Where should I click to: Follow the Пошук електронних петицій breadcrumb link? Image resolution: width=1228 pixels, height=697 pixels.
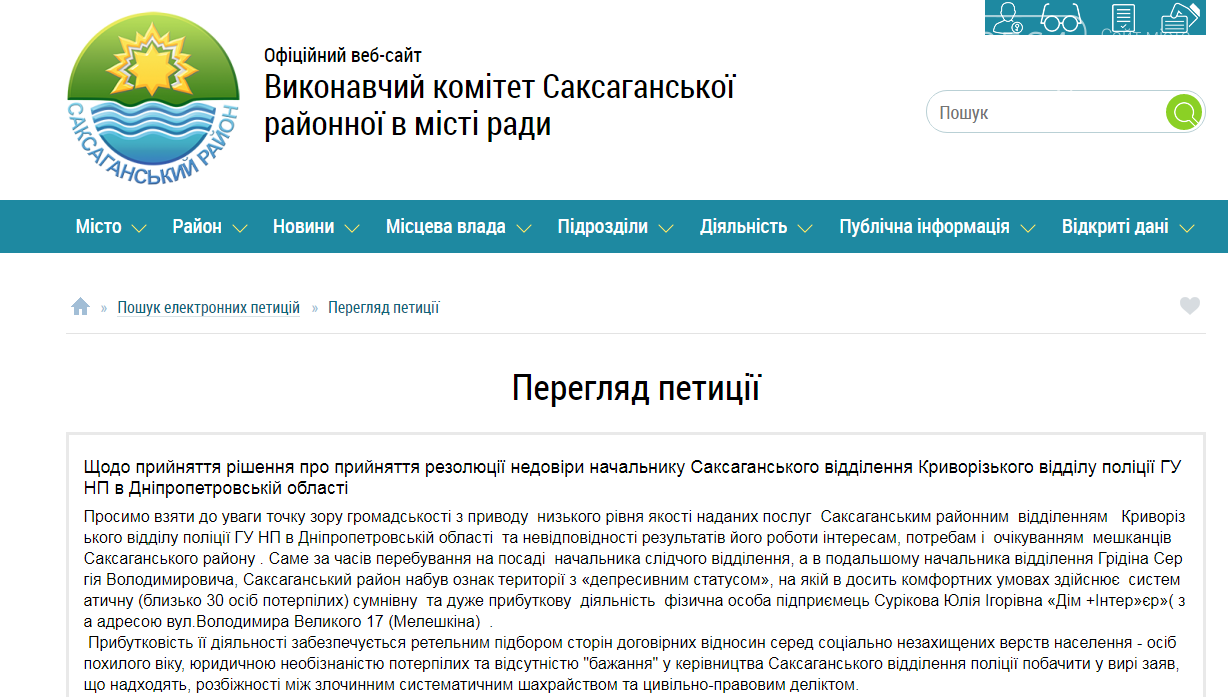209,307
